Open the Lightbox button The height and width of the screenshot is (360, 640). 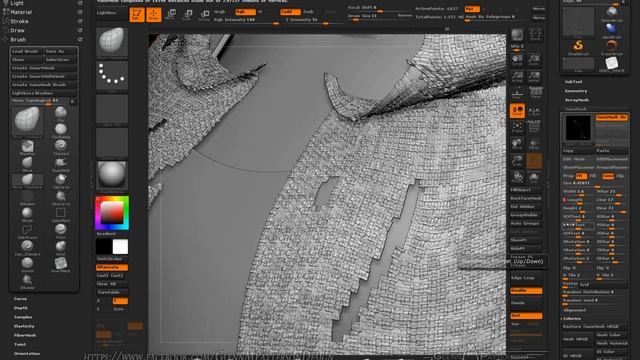click(111, 13)
